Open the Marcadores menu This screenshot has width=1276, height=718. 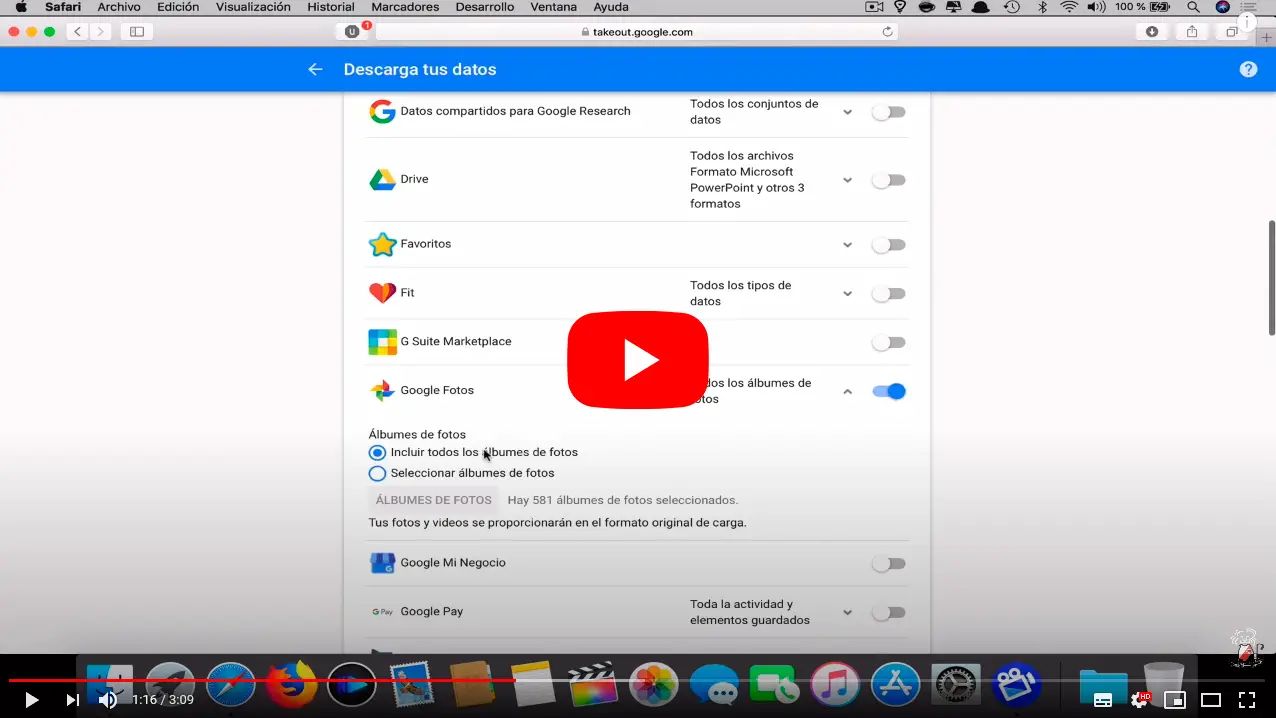click(x=405, y=7)
